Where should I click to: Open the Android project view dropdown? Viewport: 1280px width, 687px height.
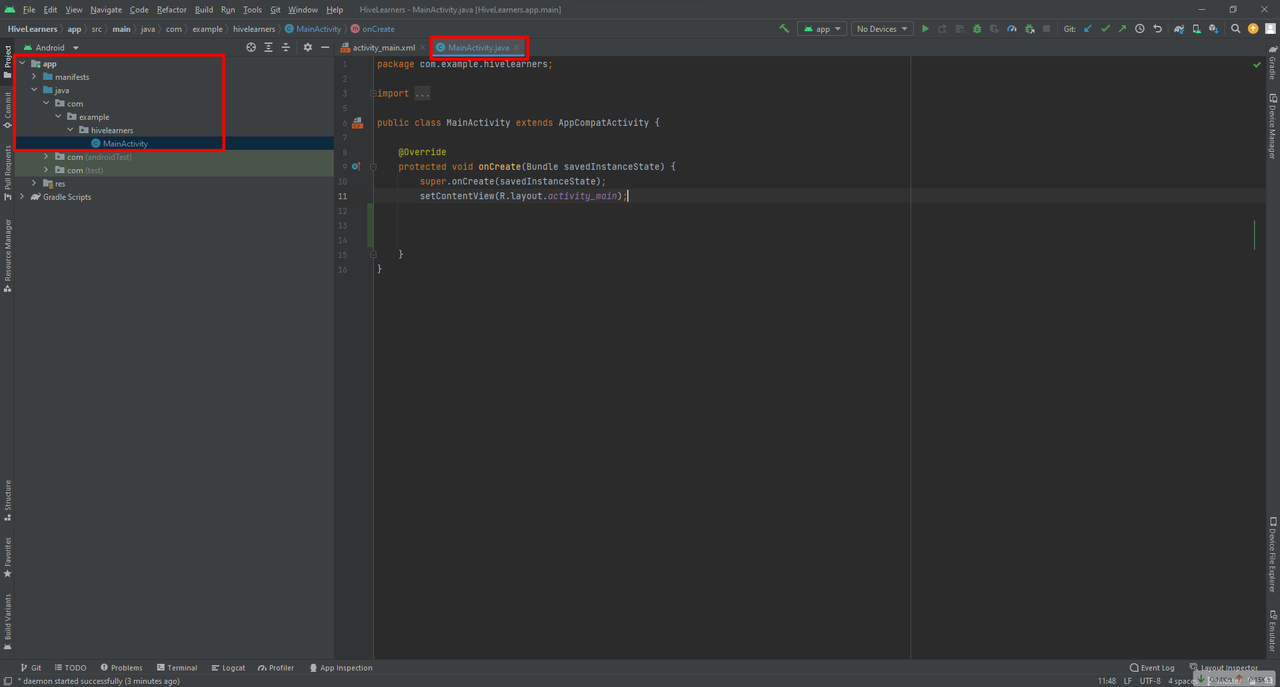pyautogui.click(x=50, y=47)
